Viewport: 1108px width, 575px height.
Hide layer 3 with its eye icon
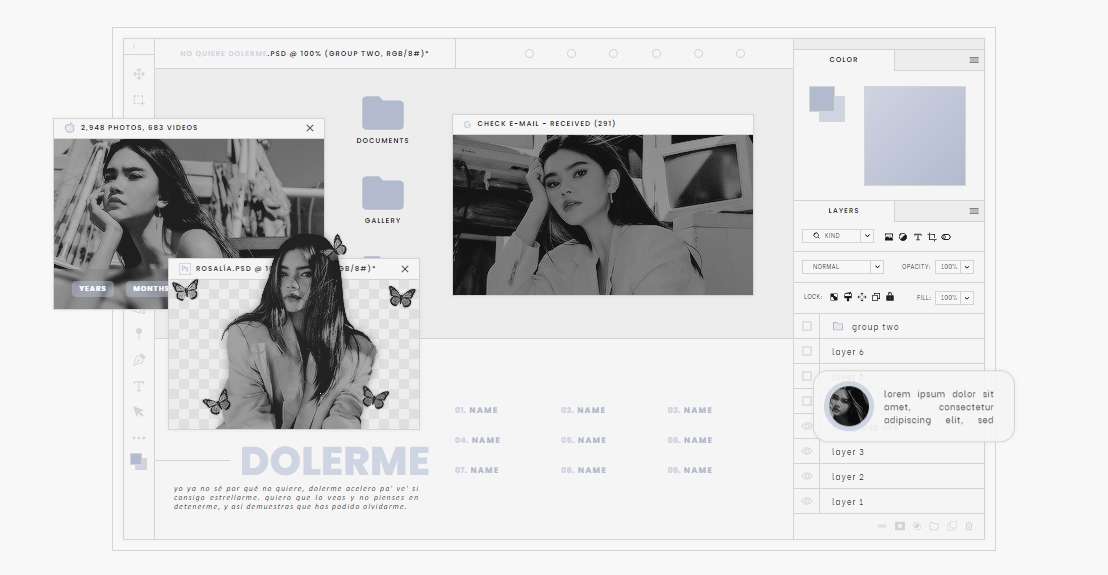pos(807,451)
